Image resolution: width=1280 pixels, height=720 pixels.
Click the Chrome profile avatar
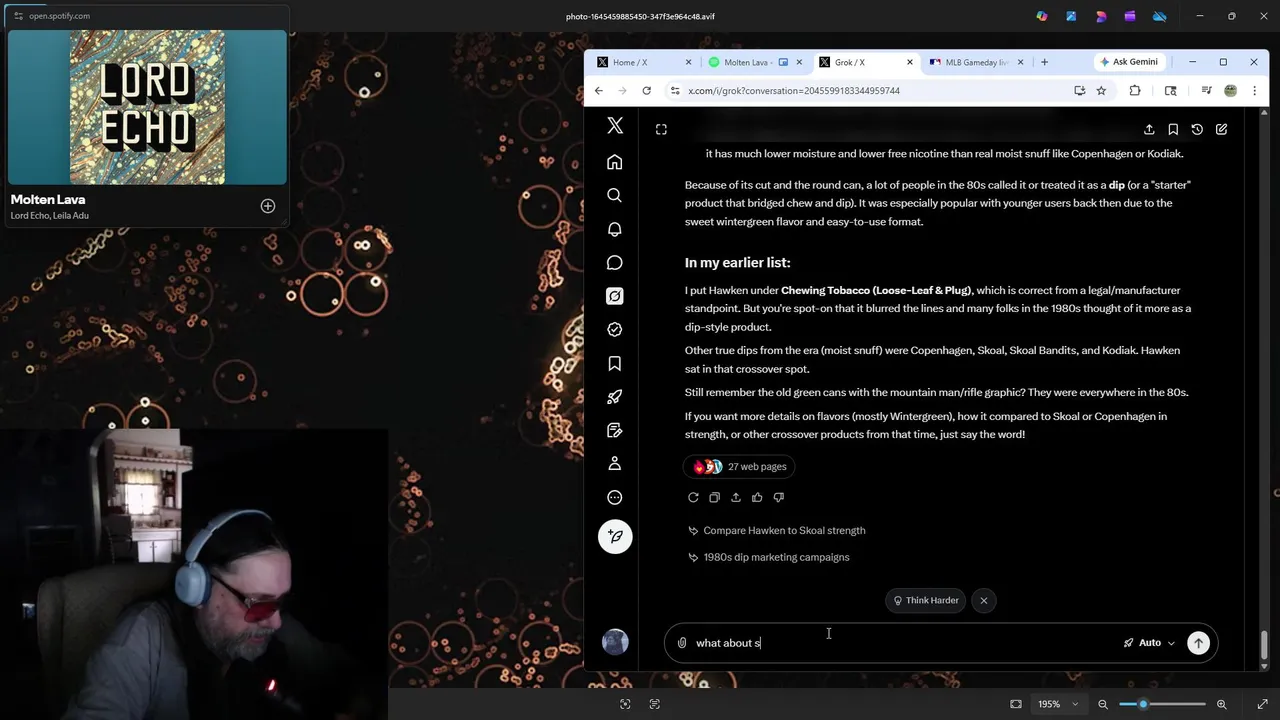(1230, 91)
